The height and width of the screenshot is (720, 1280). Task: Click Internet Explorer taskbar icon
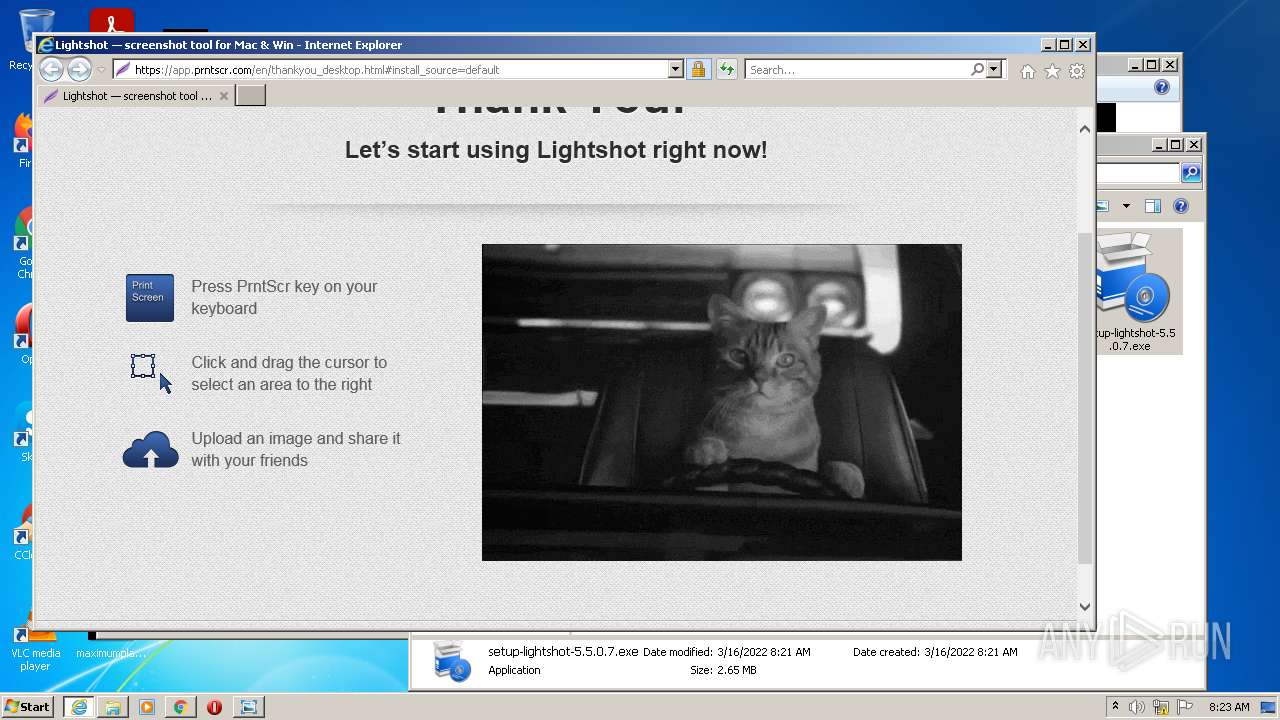(x=78, y=707)
